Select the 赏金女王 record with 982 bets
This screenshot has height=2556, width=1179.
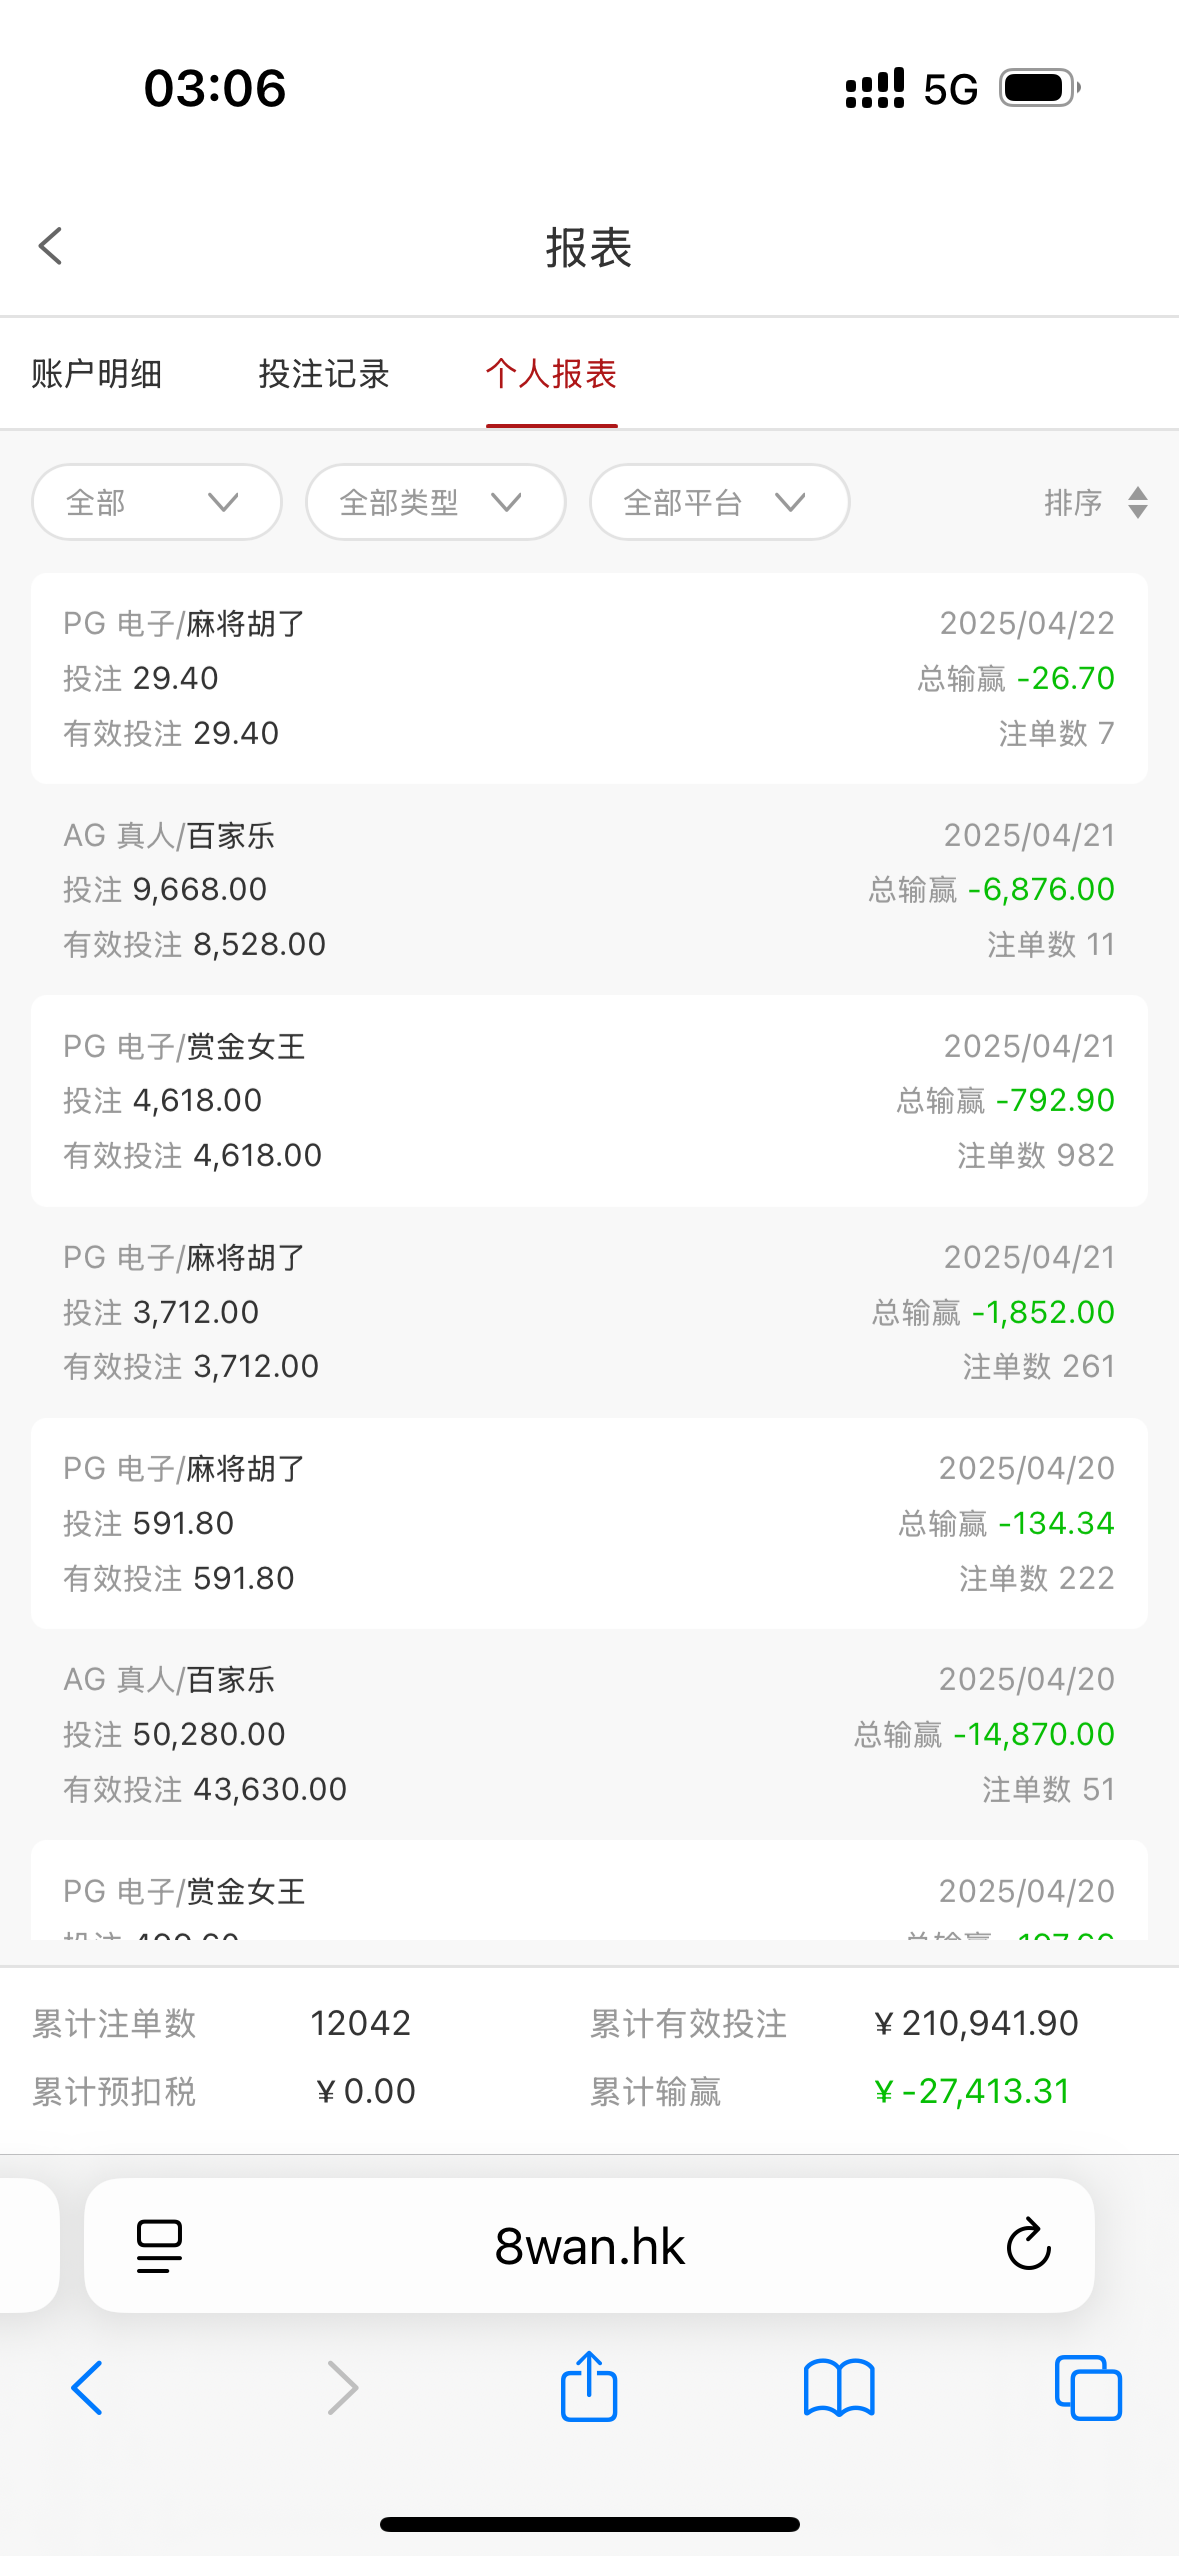[x=589, y=1100]
